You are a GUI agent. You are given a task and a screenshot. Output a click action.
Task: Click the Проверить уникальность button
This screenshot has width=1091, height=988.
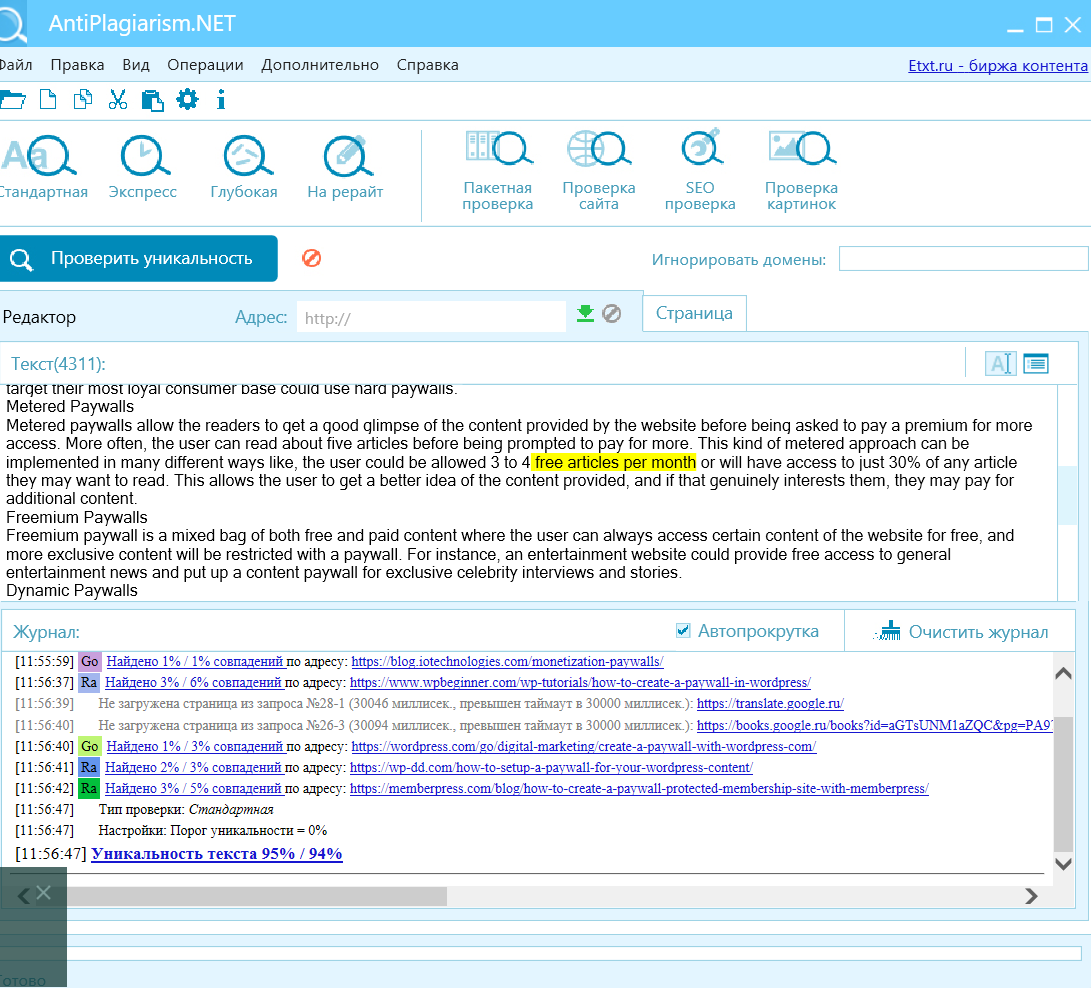[x=138, y=259]
